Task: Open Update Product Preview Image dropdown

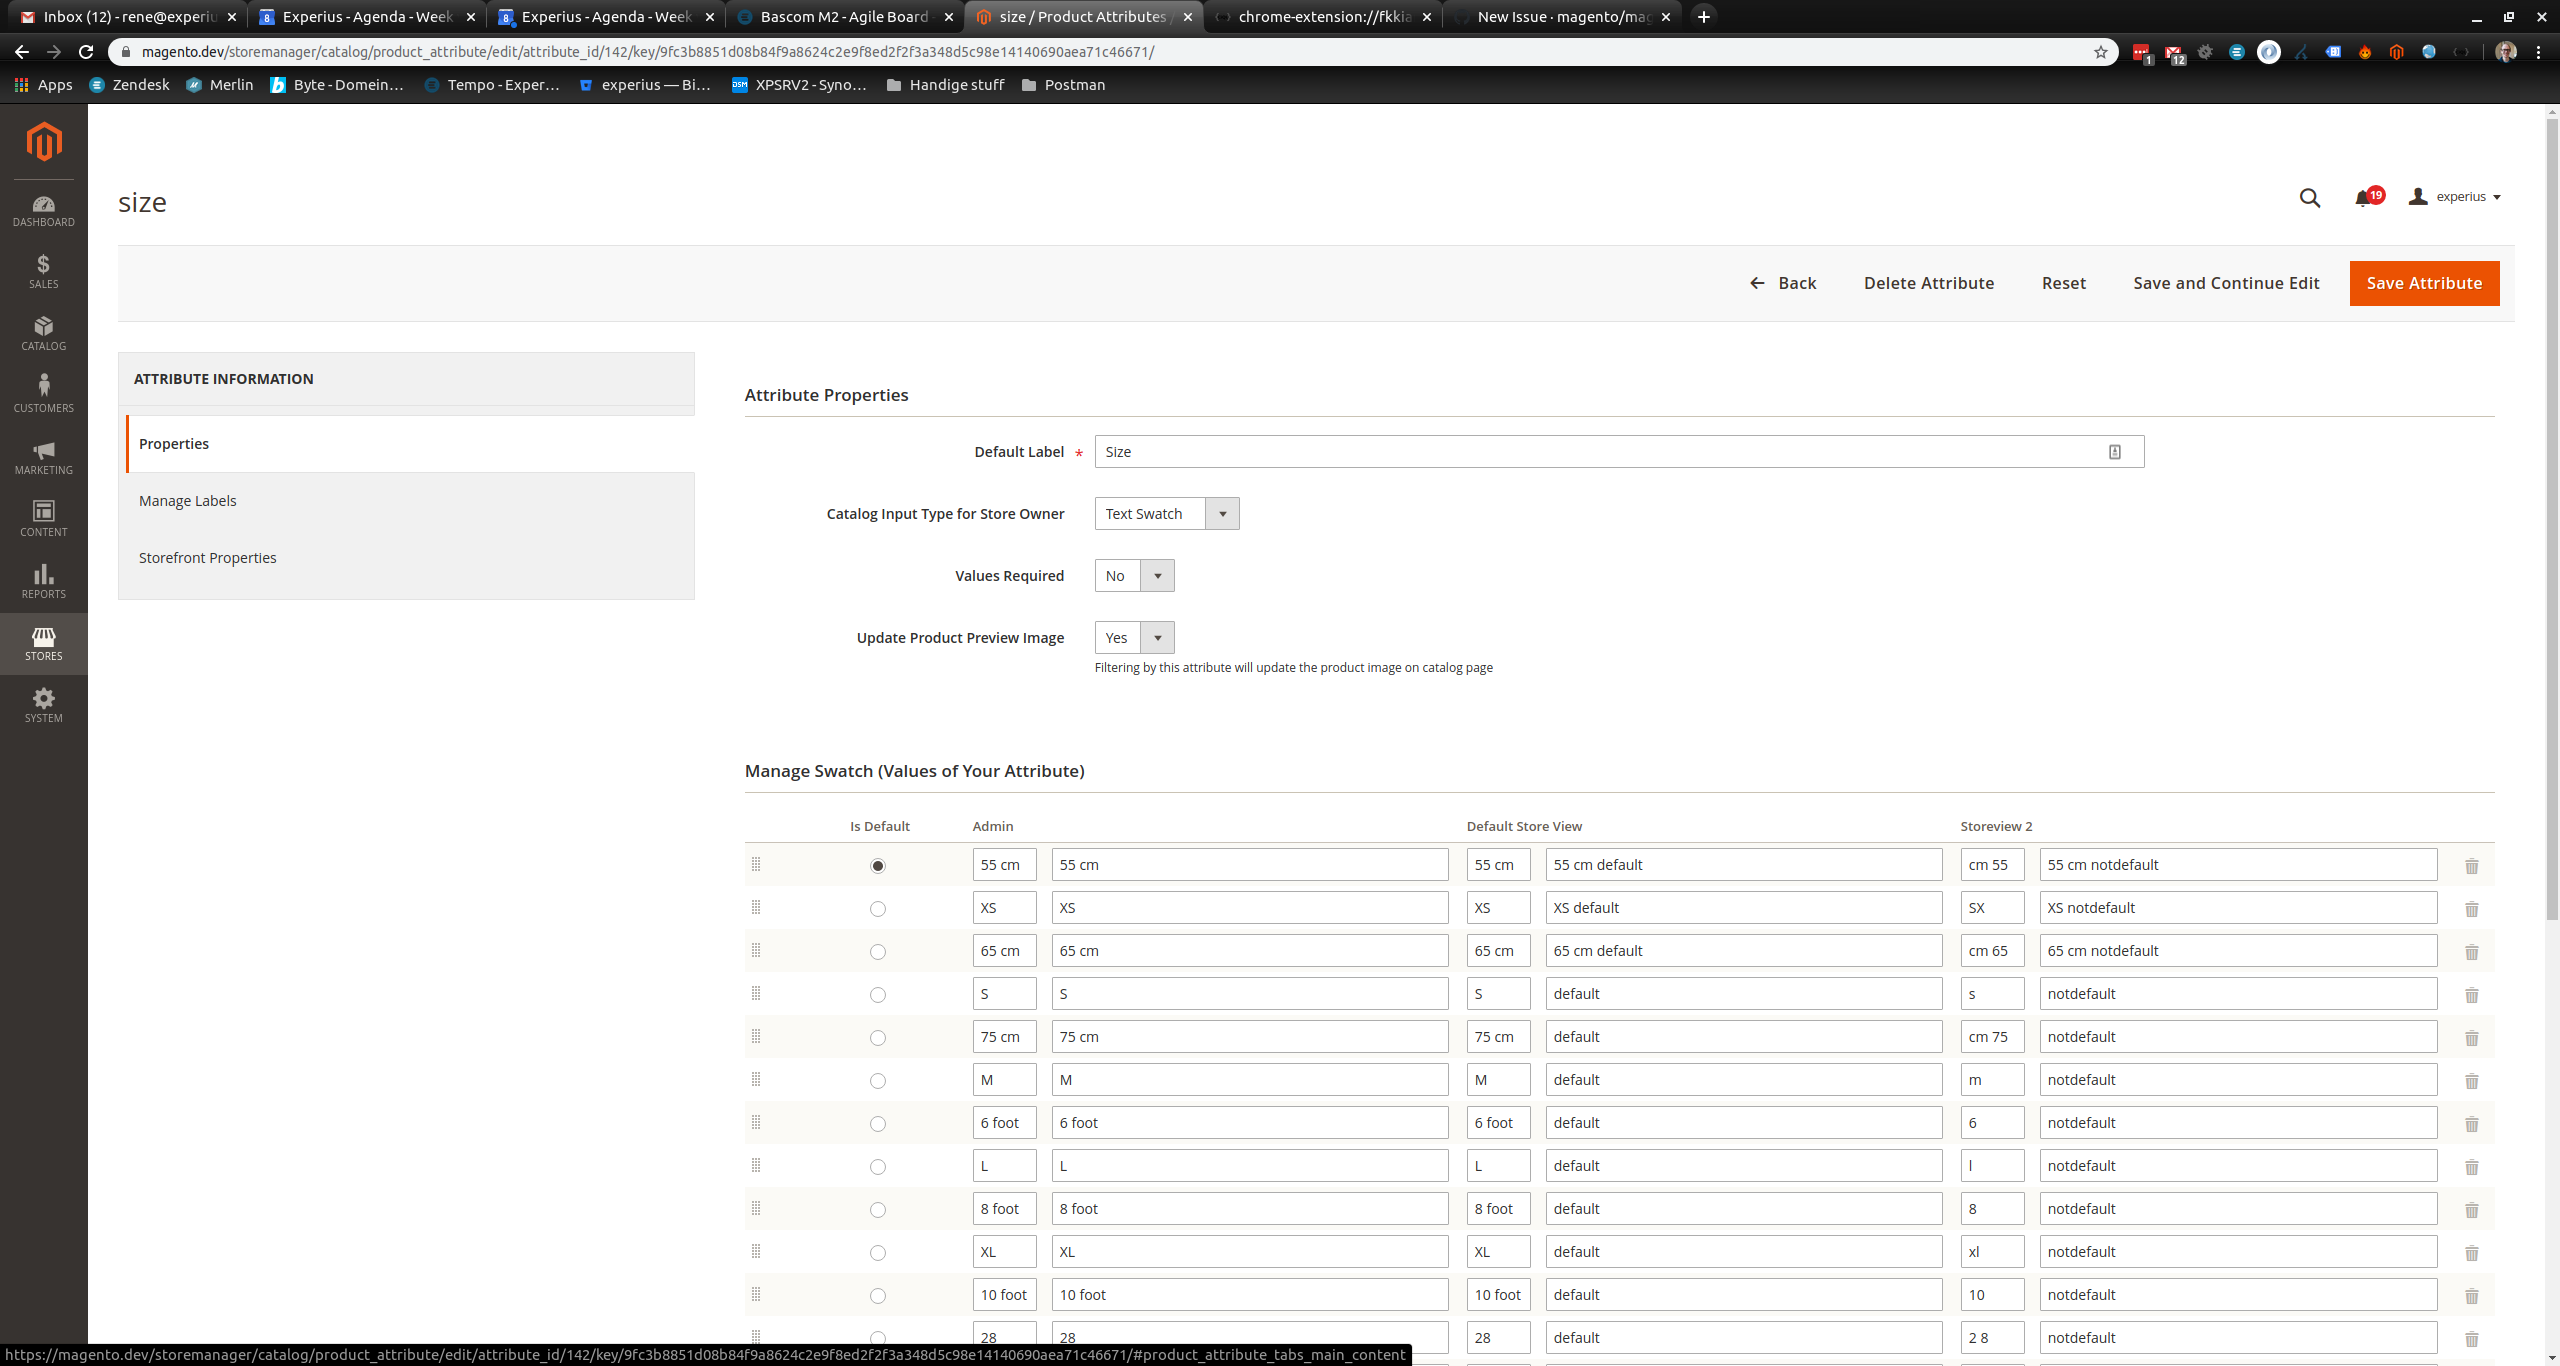Action: click(x=1134, y=638)
